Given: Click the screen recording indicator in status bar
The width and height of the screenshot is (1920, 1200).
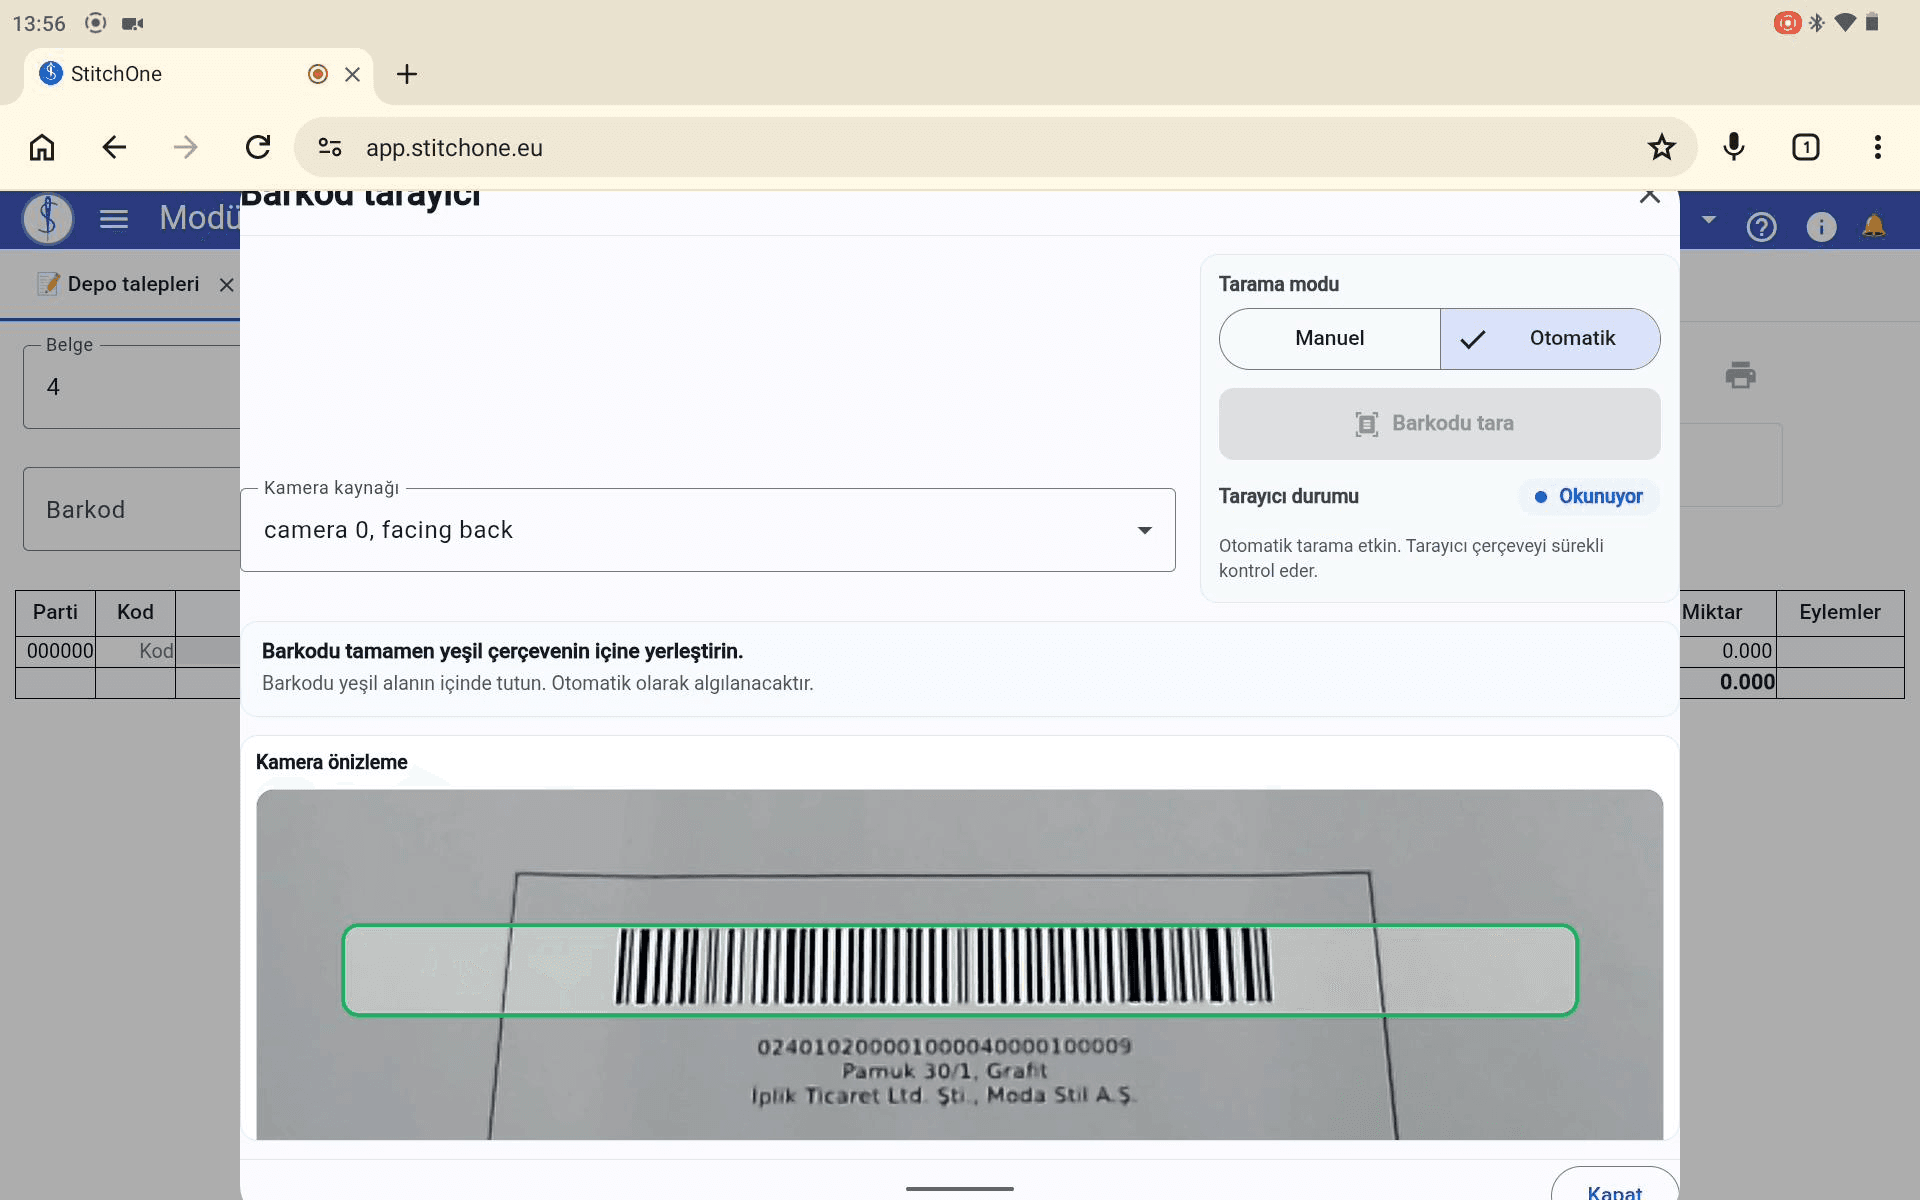Looking at the screenshot, I should 1788,22.
